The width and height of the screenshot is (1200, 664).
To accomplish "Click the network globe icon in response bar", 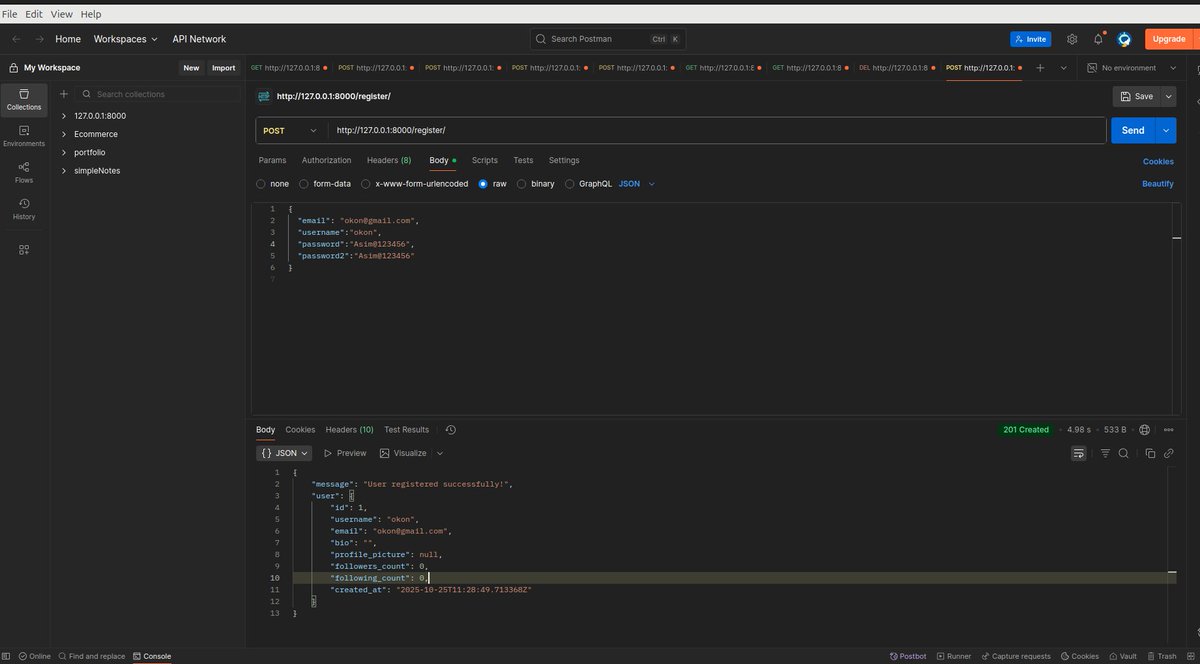I will (1145, 429).
